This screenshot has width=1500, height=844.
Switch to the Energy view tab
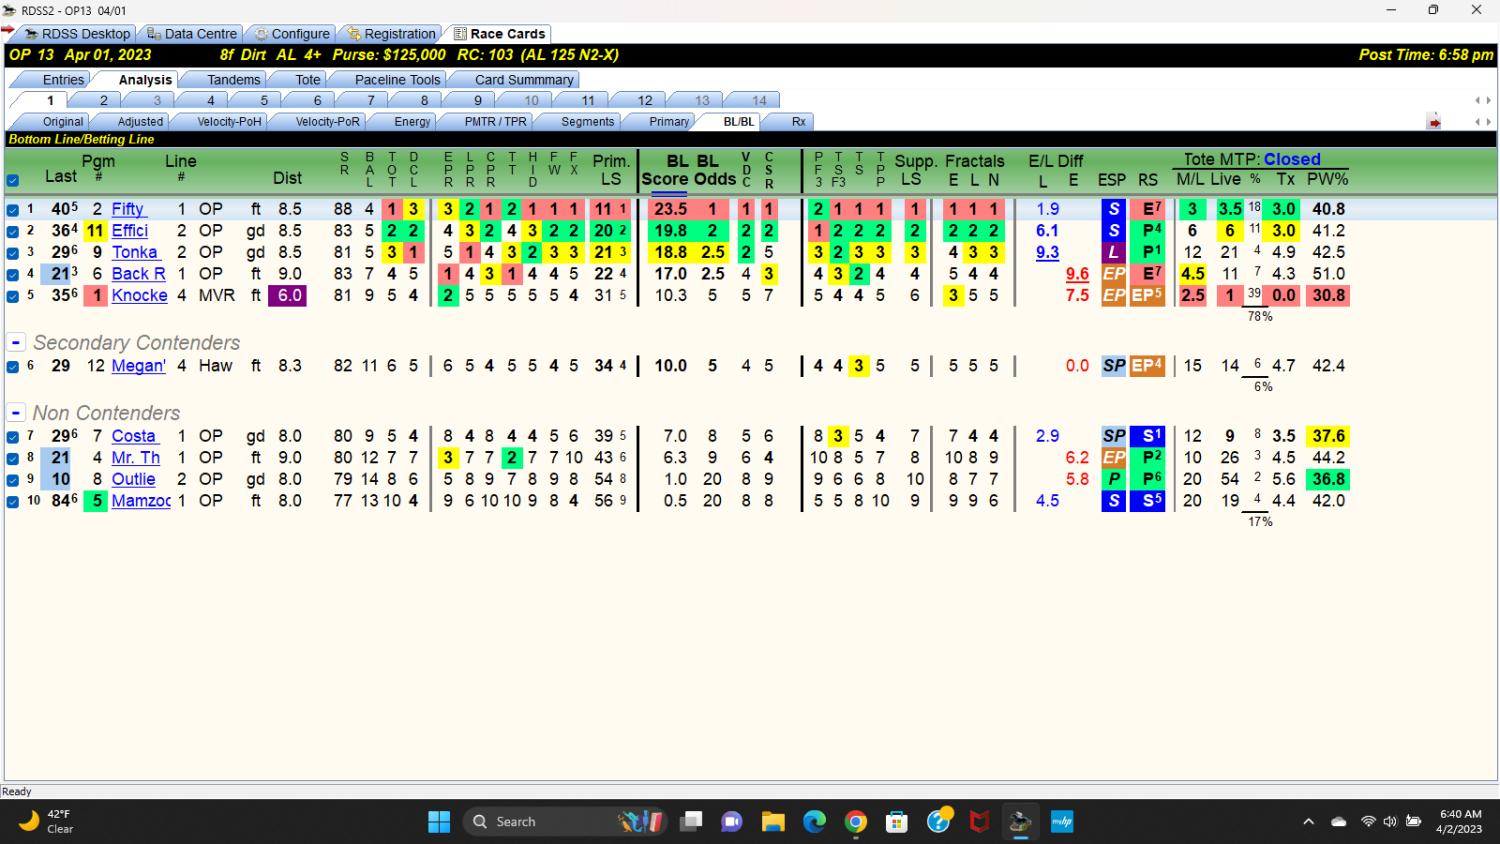(412, 122)
